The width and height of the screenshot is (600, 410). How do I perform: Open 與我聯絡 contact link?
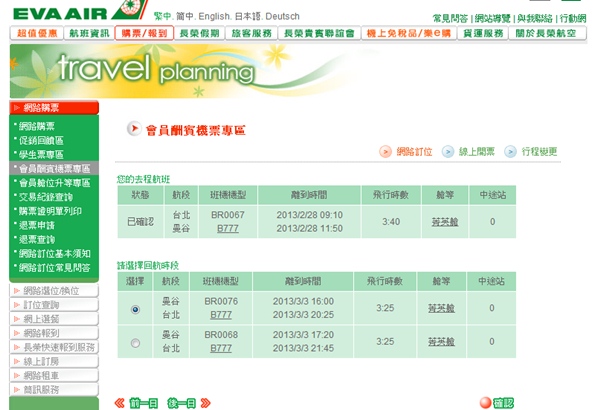[x=535, y=18]
